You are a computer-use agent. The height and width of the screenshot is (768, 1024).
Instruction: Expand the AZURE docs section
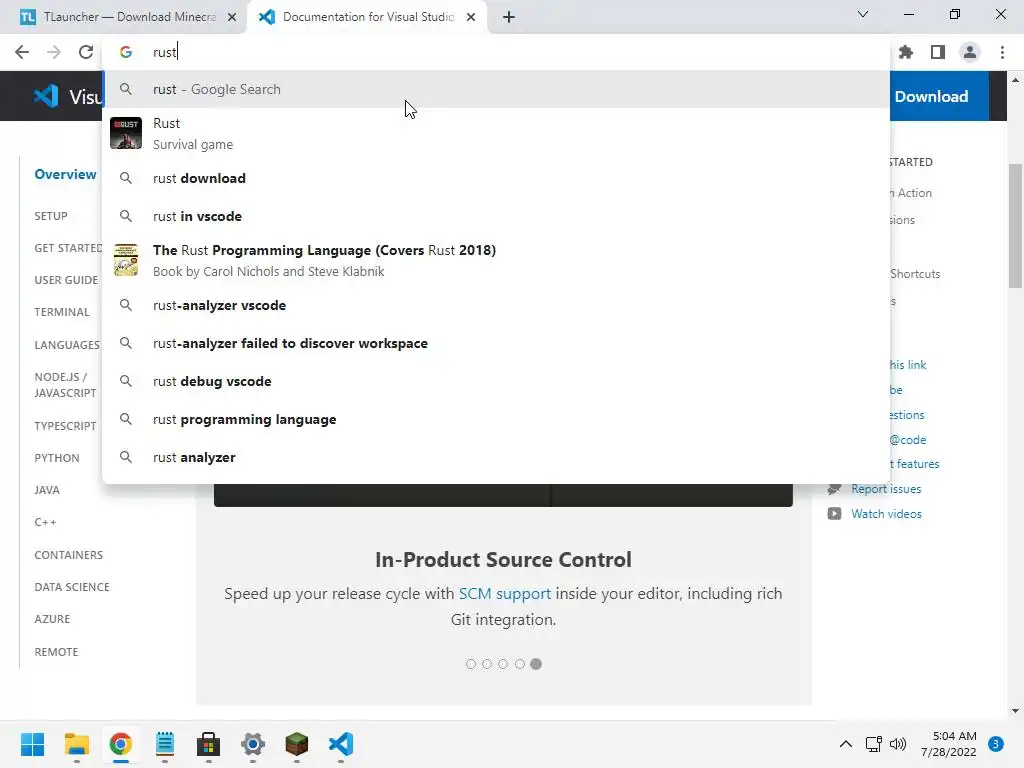tap(52, 619)
